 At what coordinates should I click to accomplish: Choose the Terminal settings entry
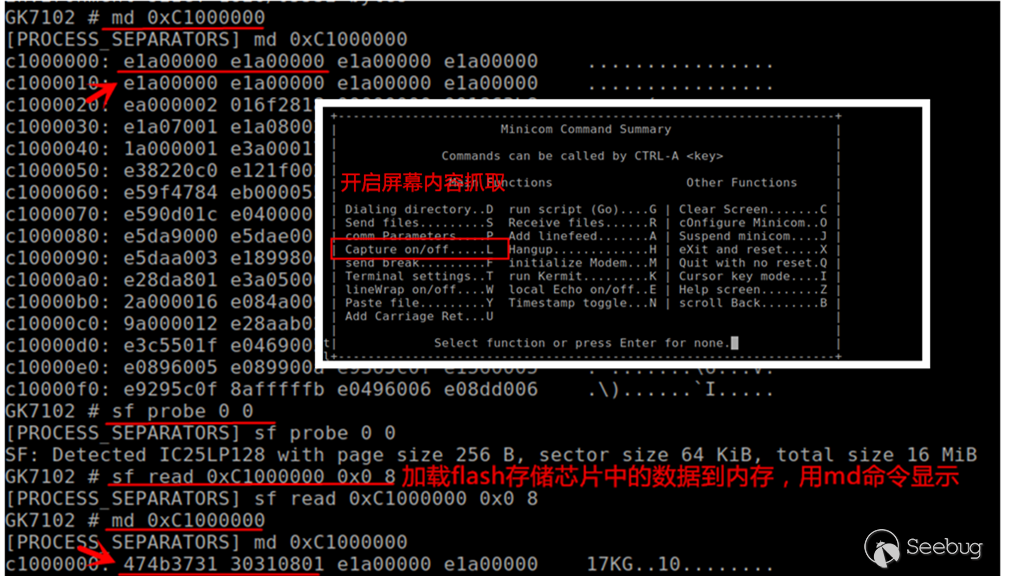coord(419,276)
